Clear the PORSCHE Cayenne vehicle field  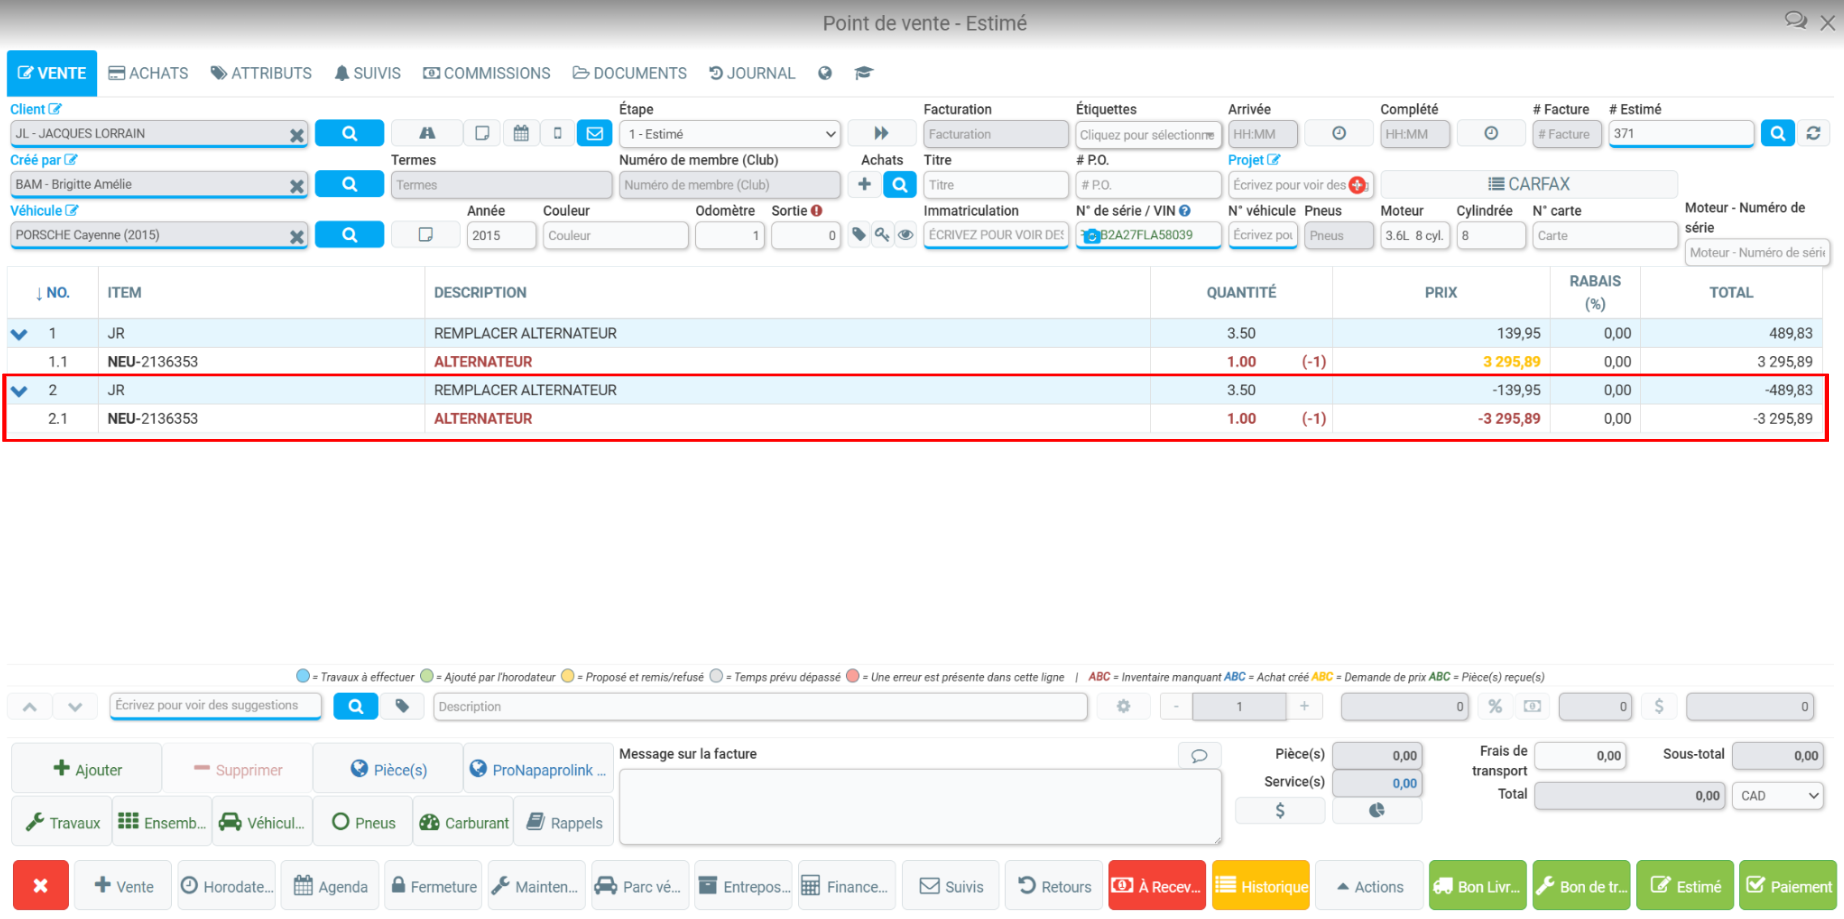click(297, 237)
